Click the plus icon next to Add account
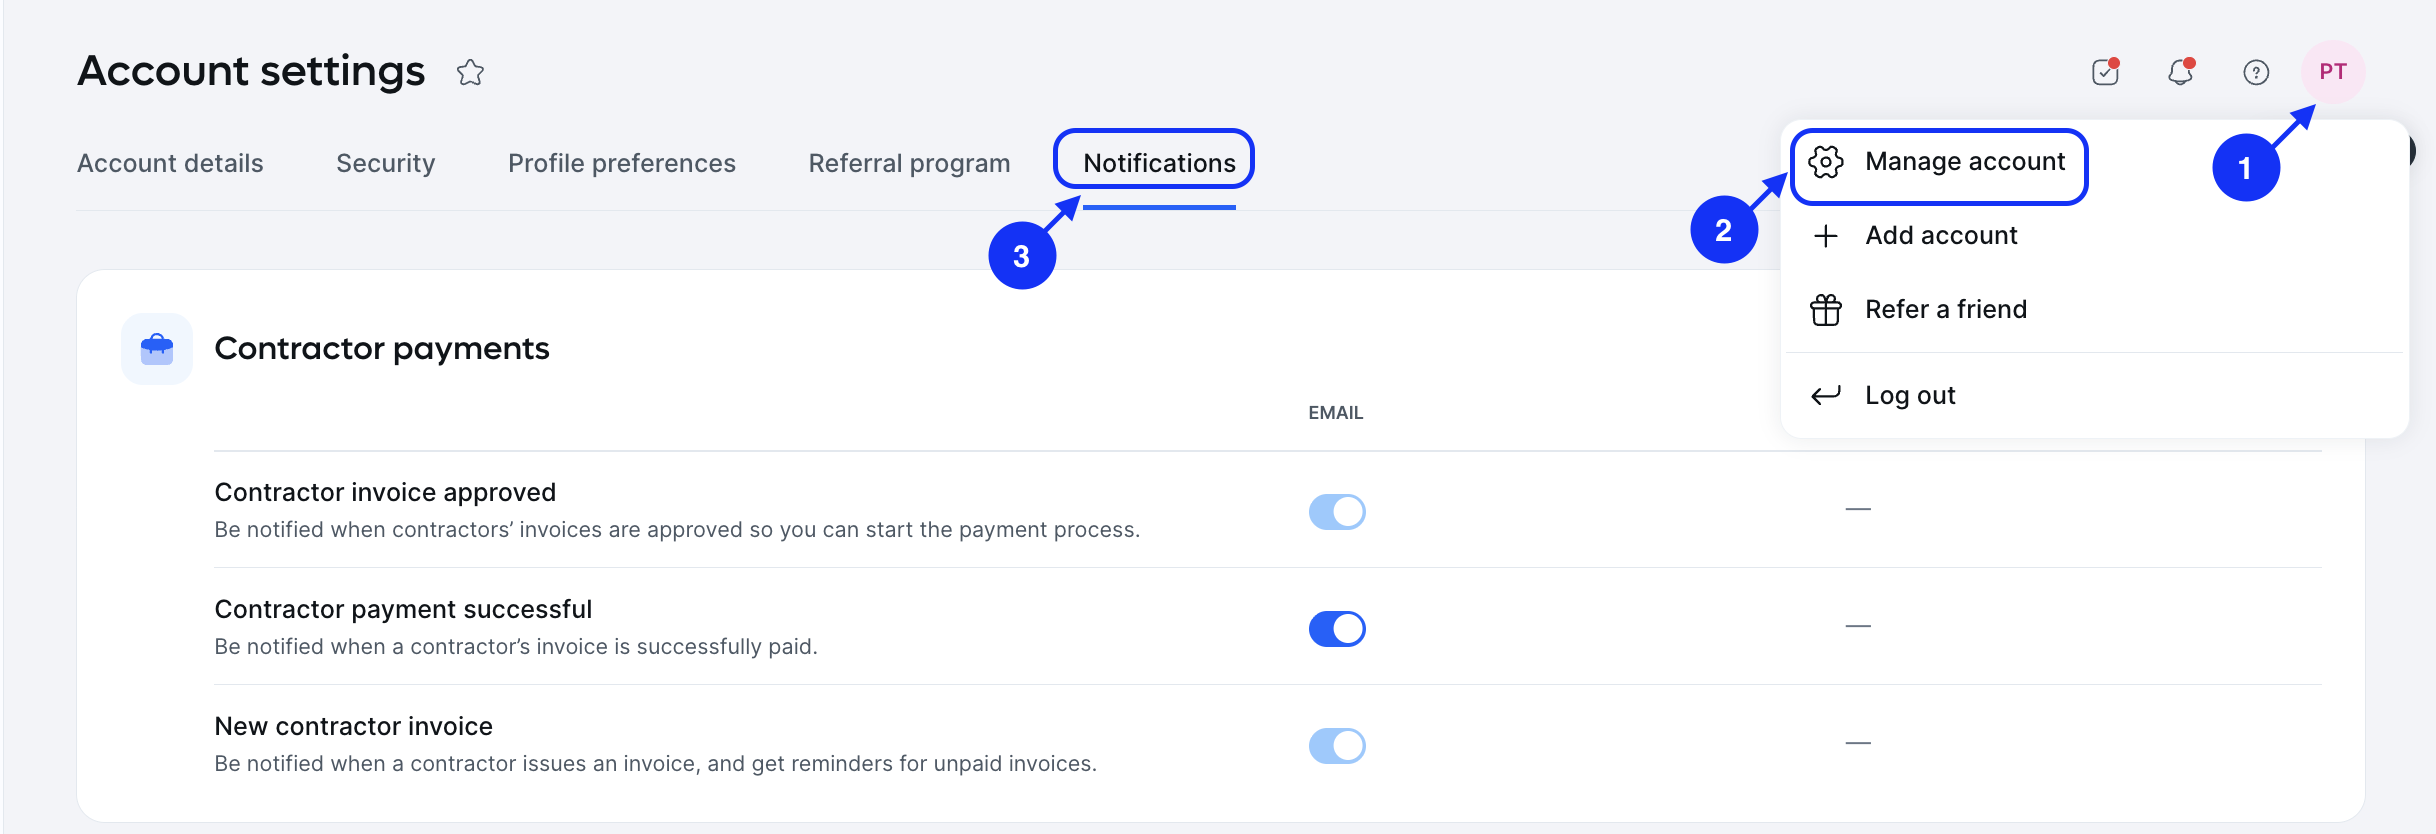The width and height of the screenshot is (2436, 834). [x=1826, y=235]
